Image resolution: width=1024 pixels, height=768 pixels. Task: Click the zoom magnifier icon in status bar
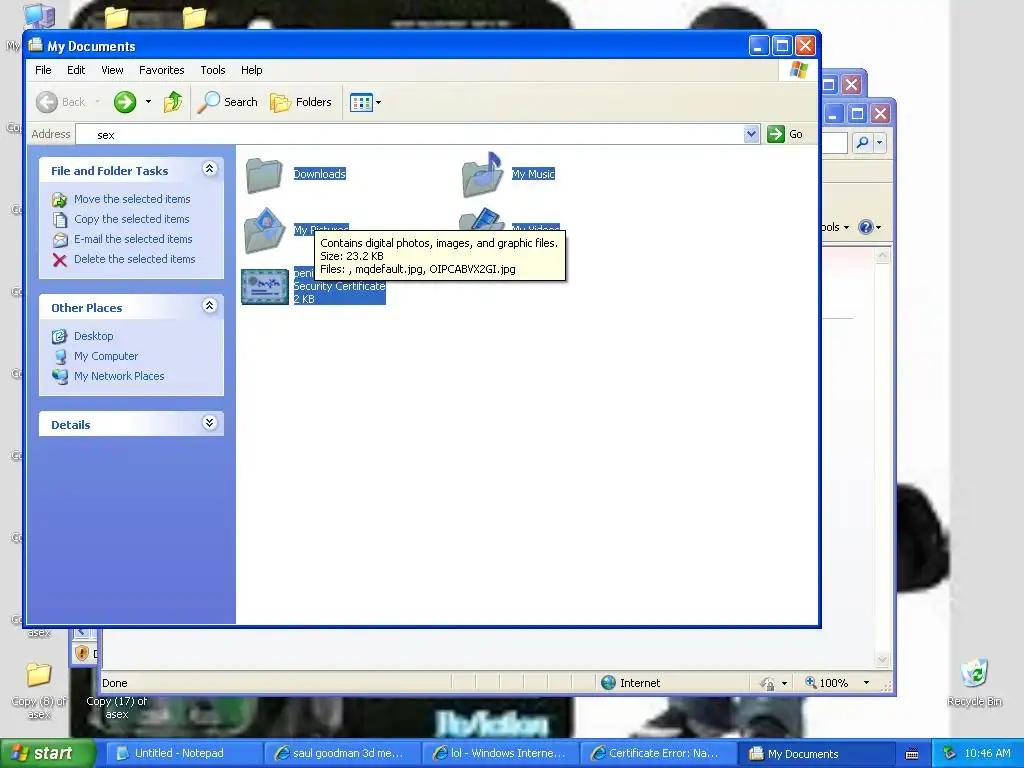coord(810,682)
